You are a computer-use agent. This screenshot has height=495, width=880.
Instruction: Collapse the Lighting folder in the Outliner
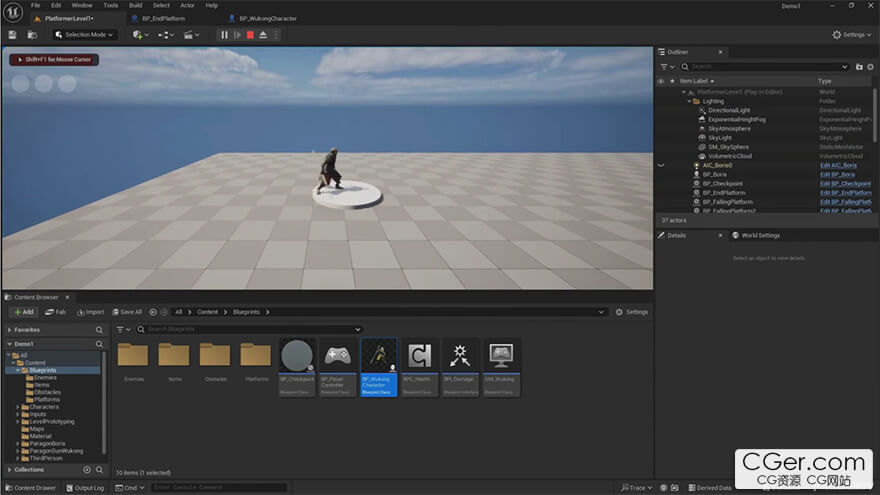tap(690, 102)
